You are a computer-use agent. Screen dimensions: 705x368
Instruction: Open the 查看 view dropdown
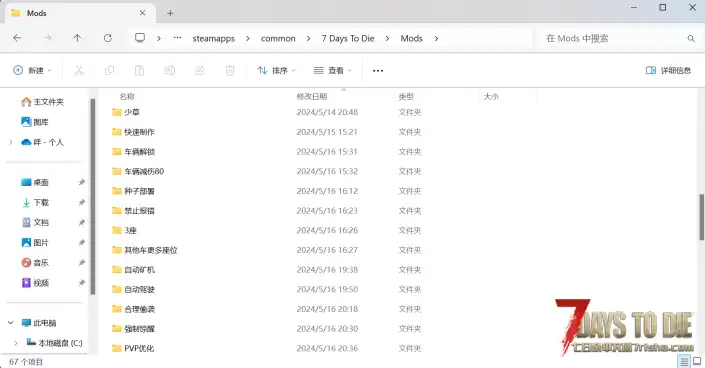pos(332,70)
